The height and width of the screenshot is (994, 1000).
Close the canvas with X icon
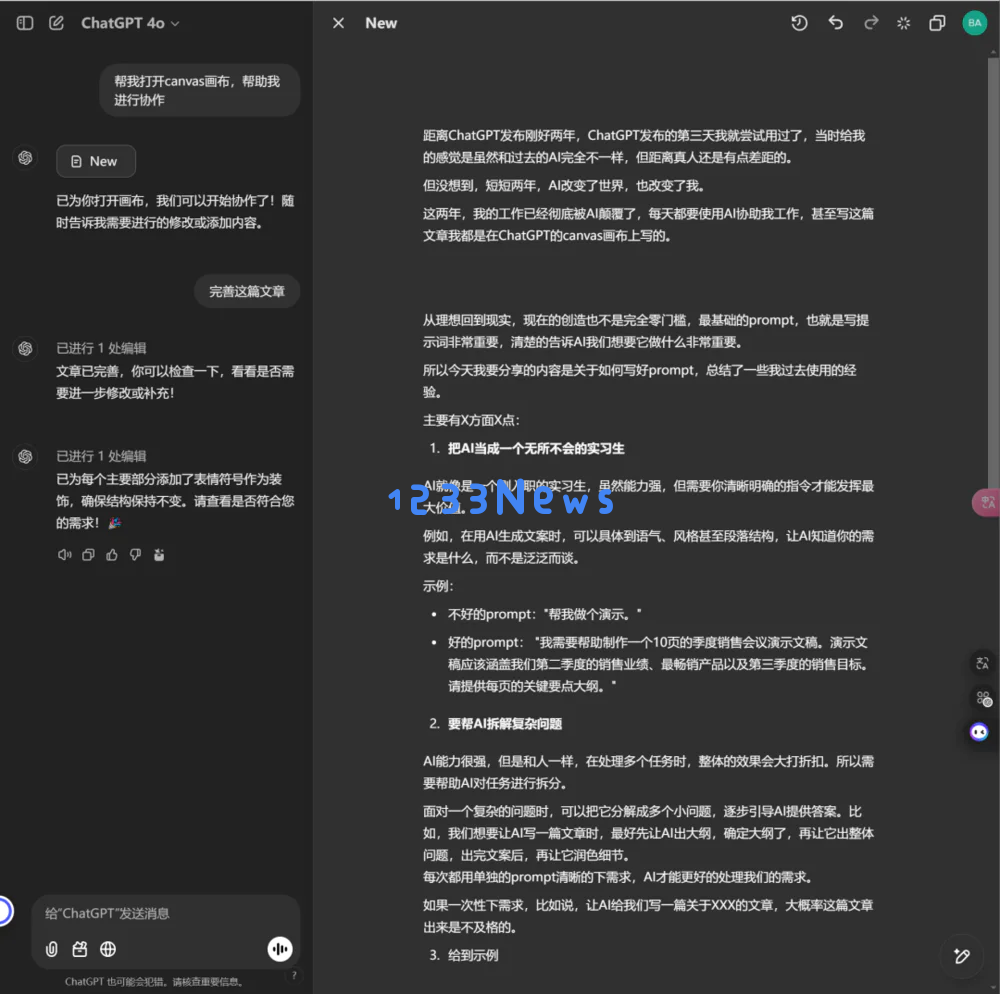coord(339,24)
